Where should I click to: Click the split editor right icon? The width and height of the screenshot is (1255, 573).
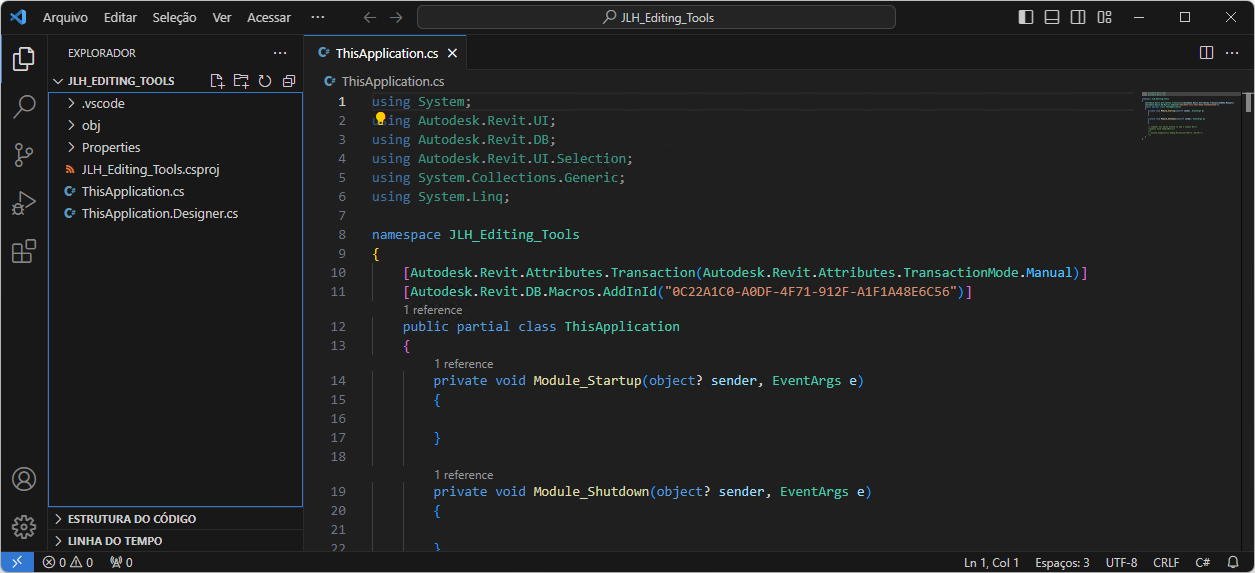tap(1206, 53)
